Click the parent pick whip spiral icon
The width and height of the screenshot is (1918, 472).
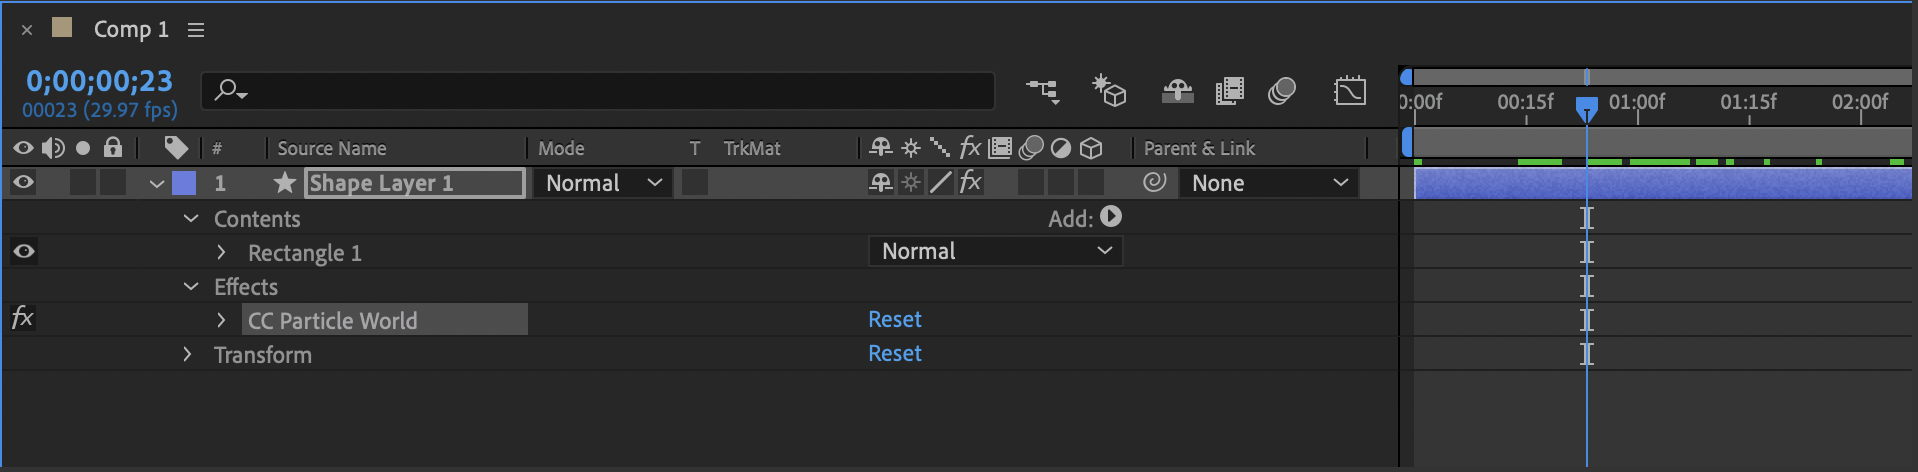point(1155,182)
